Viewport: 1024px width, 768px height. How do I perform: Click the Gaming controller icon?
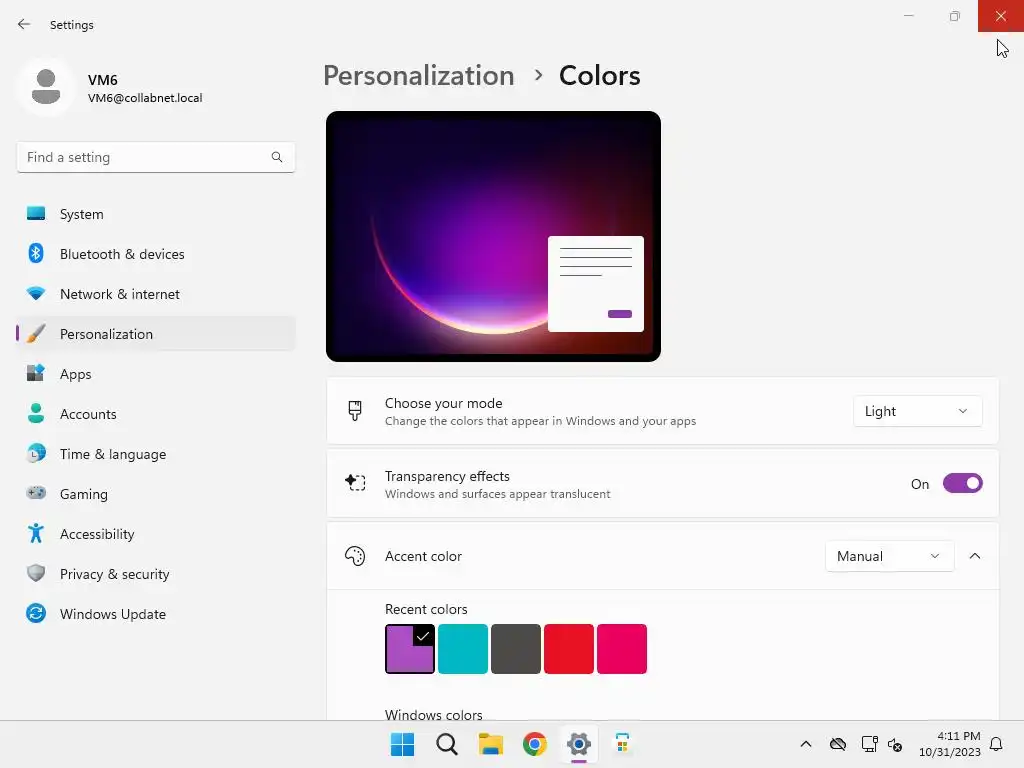click(x=36, y=493)
